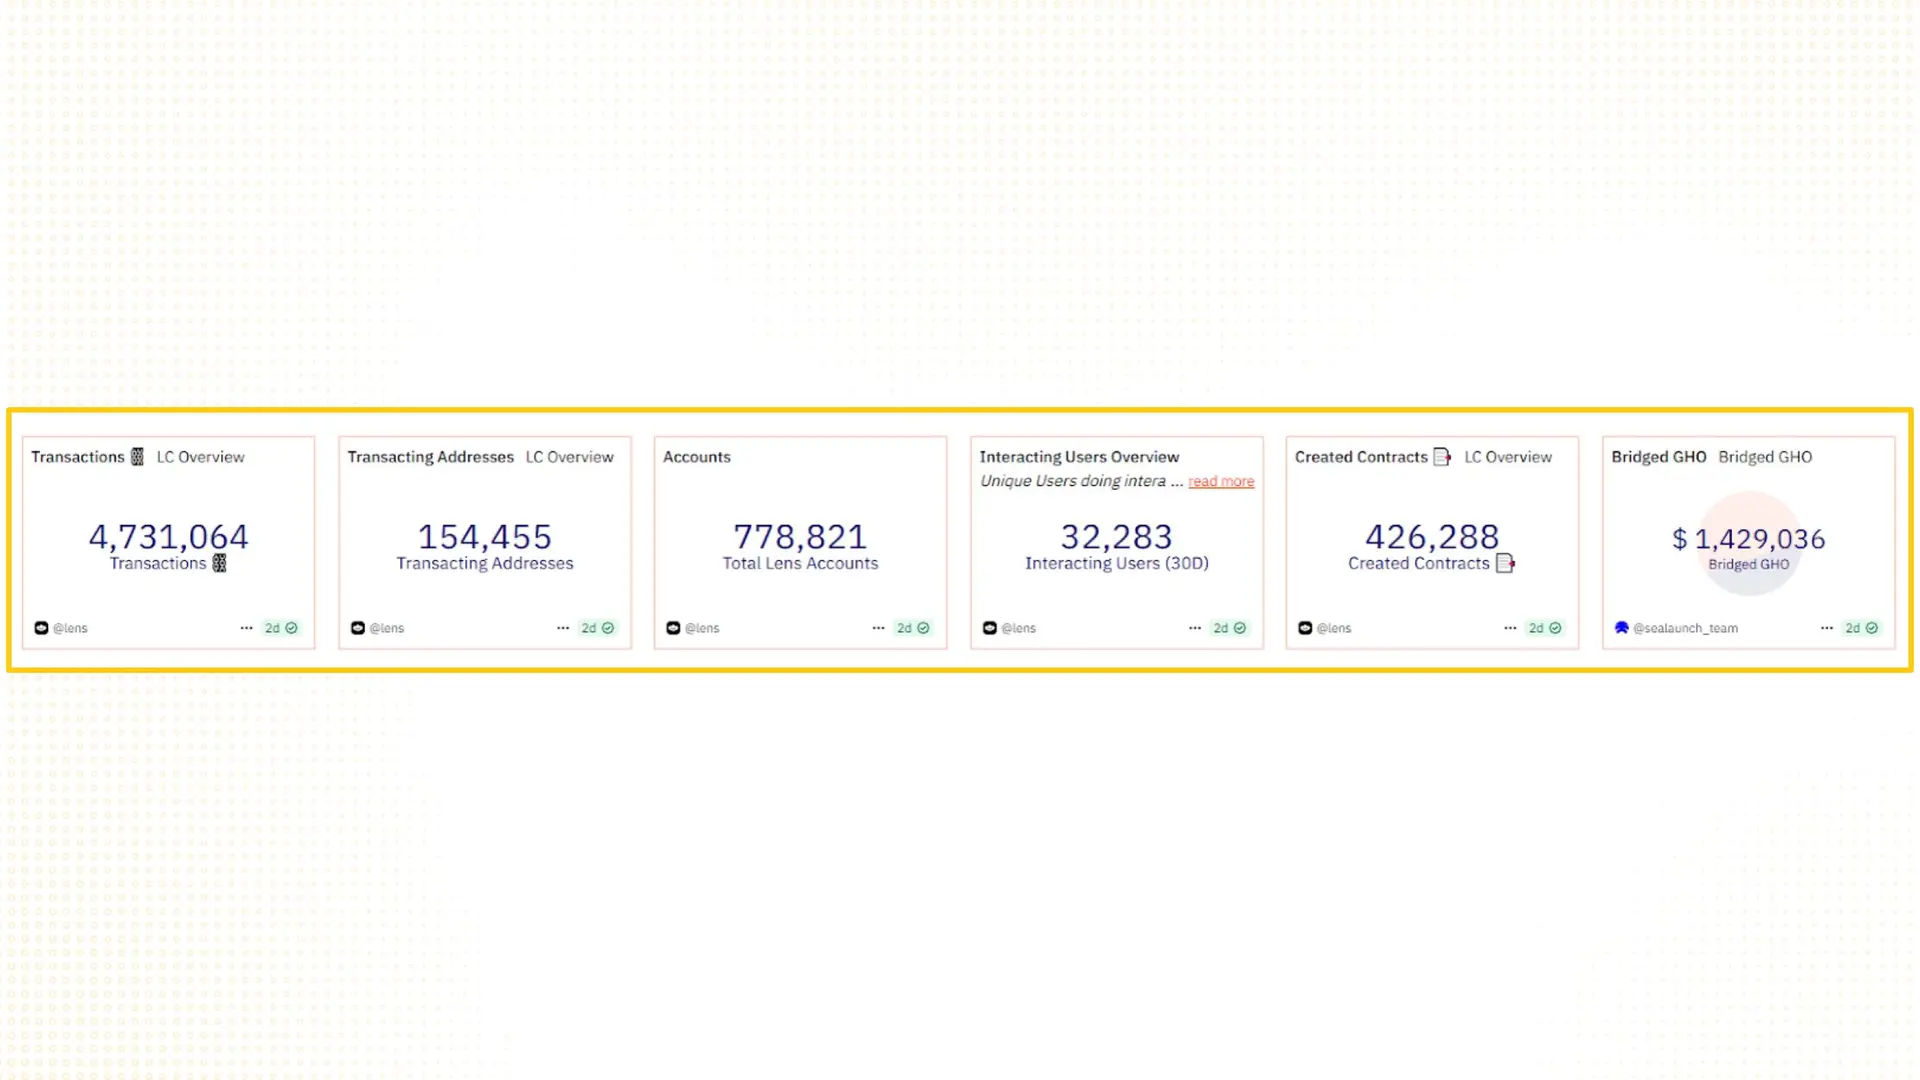Viewport: 1920px width, 1080px height.
Task: Click the read more link
Action: point(1221,481)
